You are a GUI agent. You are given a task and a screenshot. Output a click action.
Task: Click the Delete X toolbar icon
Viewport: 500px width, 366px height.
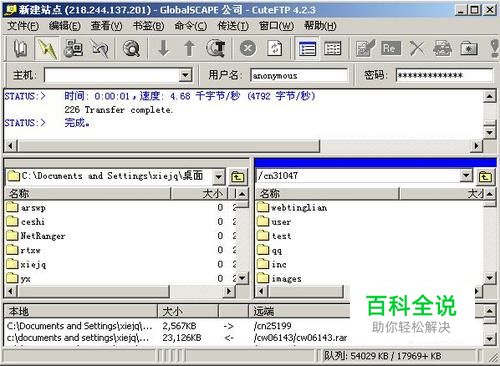[417, 48]
